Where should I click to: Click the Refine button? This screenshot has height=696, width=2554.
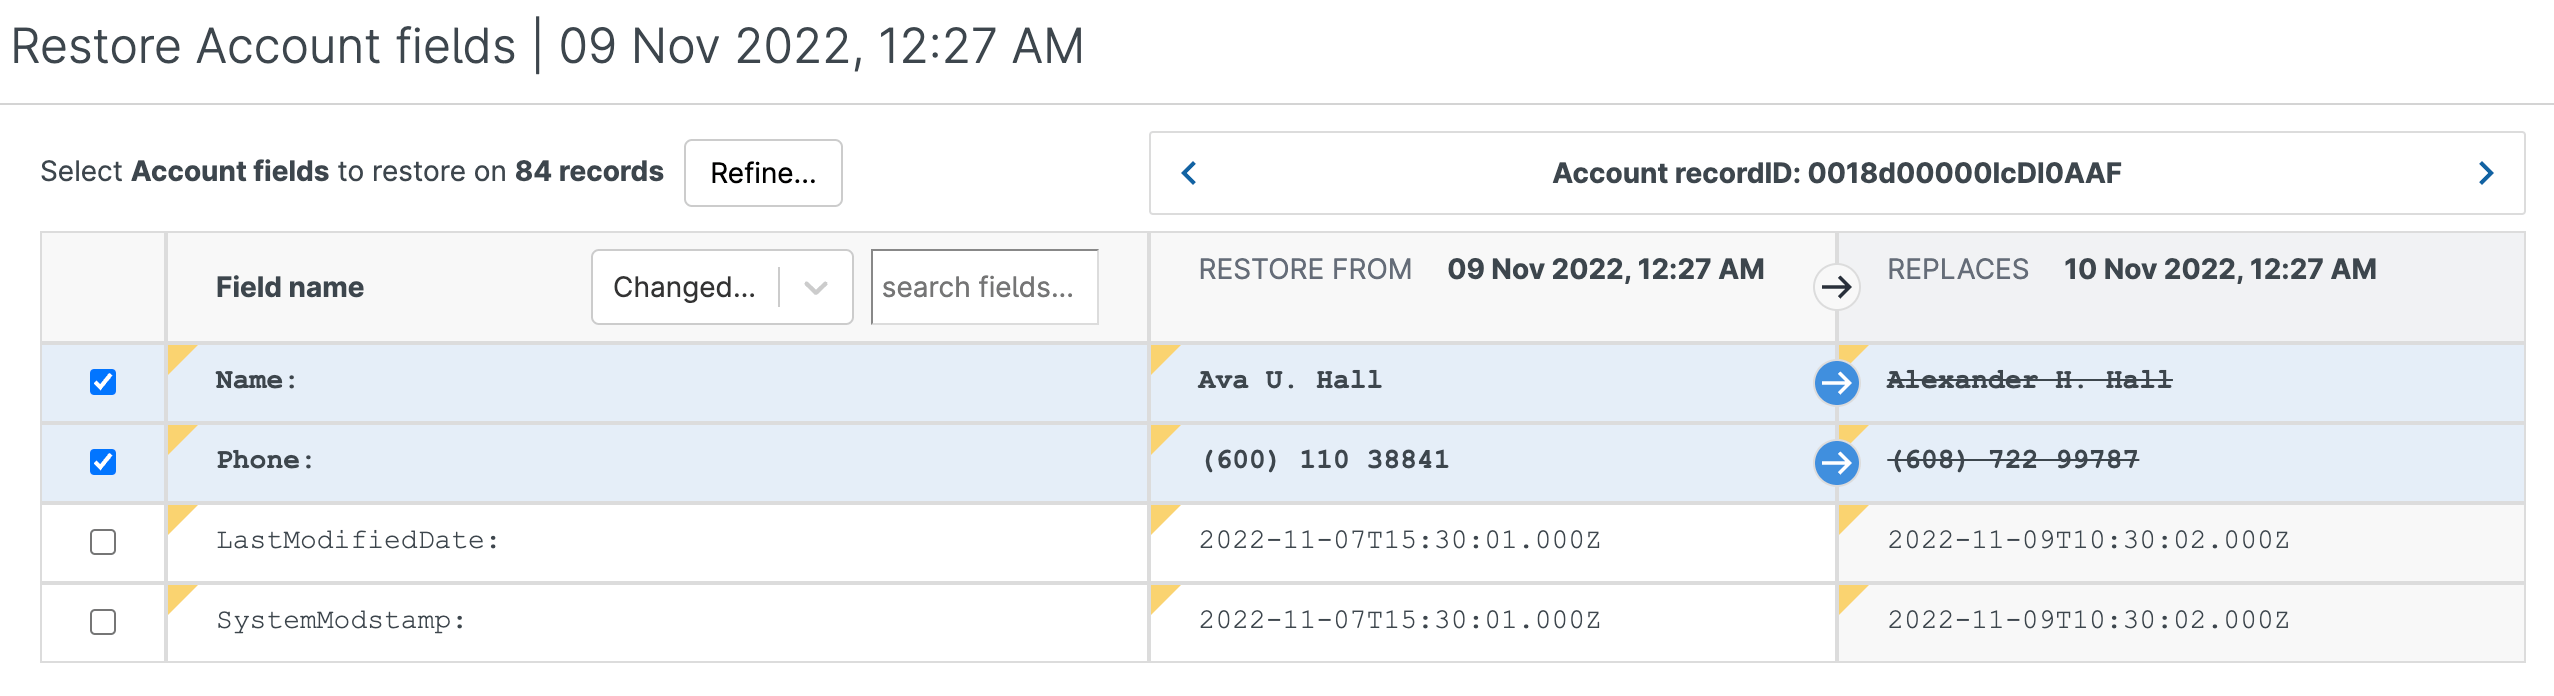763,173
